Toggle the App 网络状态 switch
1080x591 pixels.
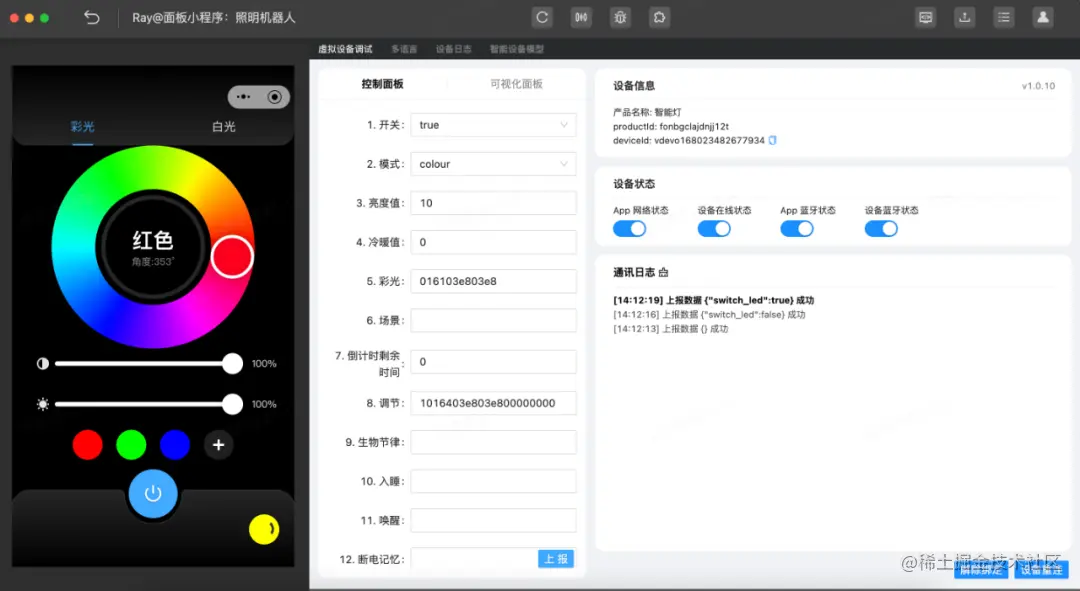pyautogui.click(x=629, y=228)
